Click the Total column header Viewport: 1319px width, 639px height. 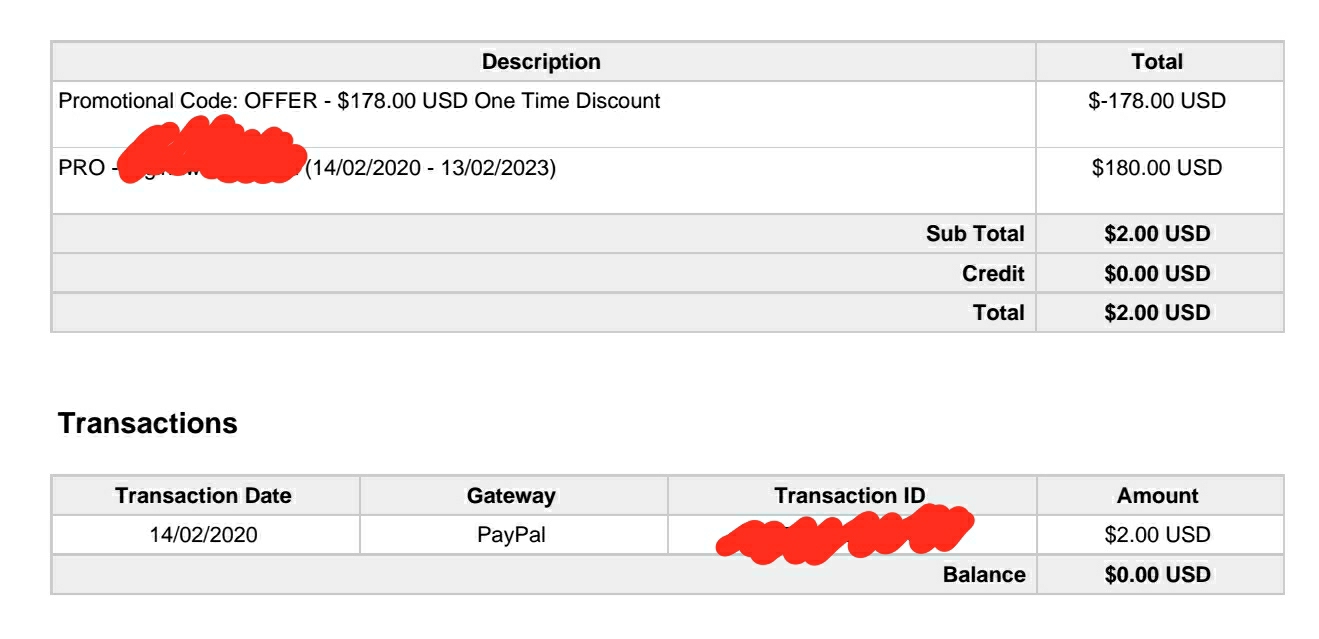pos(1157,62)
